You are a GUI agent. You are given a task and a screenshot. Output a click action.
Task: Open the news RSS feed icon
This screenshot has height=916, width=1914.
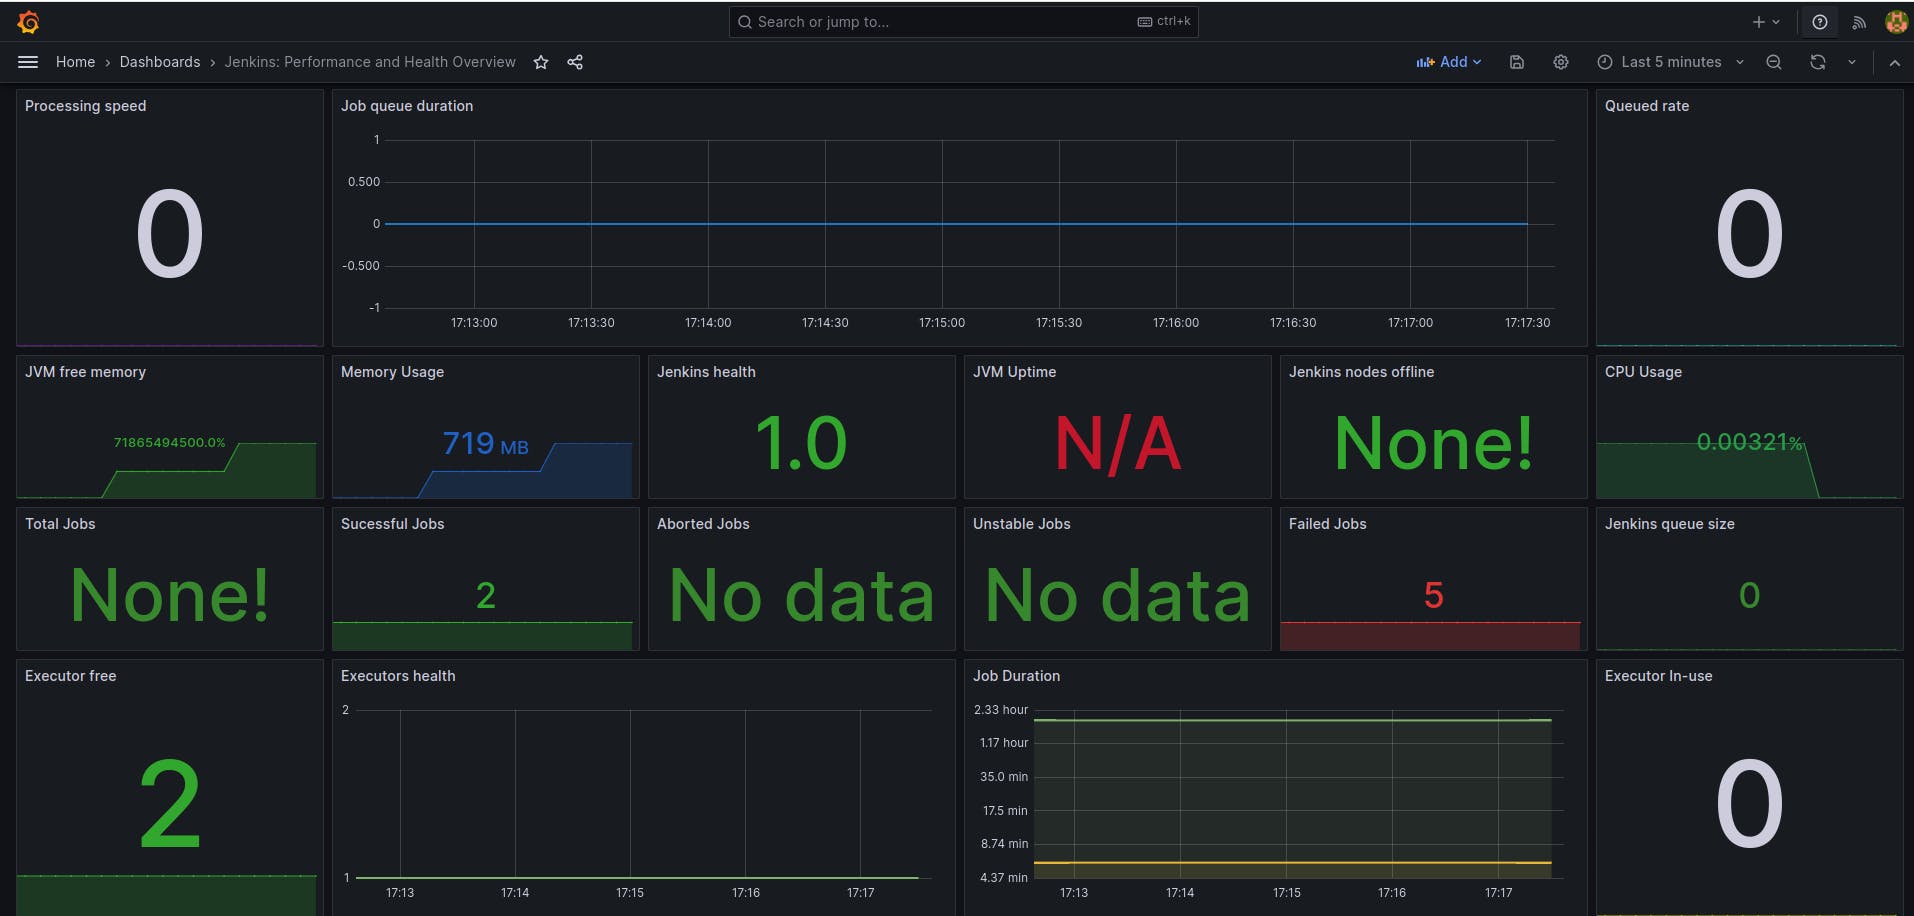point(1859,22)
